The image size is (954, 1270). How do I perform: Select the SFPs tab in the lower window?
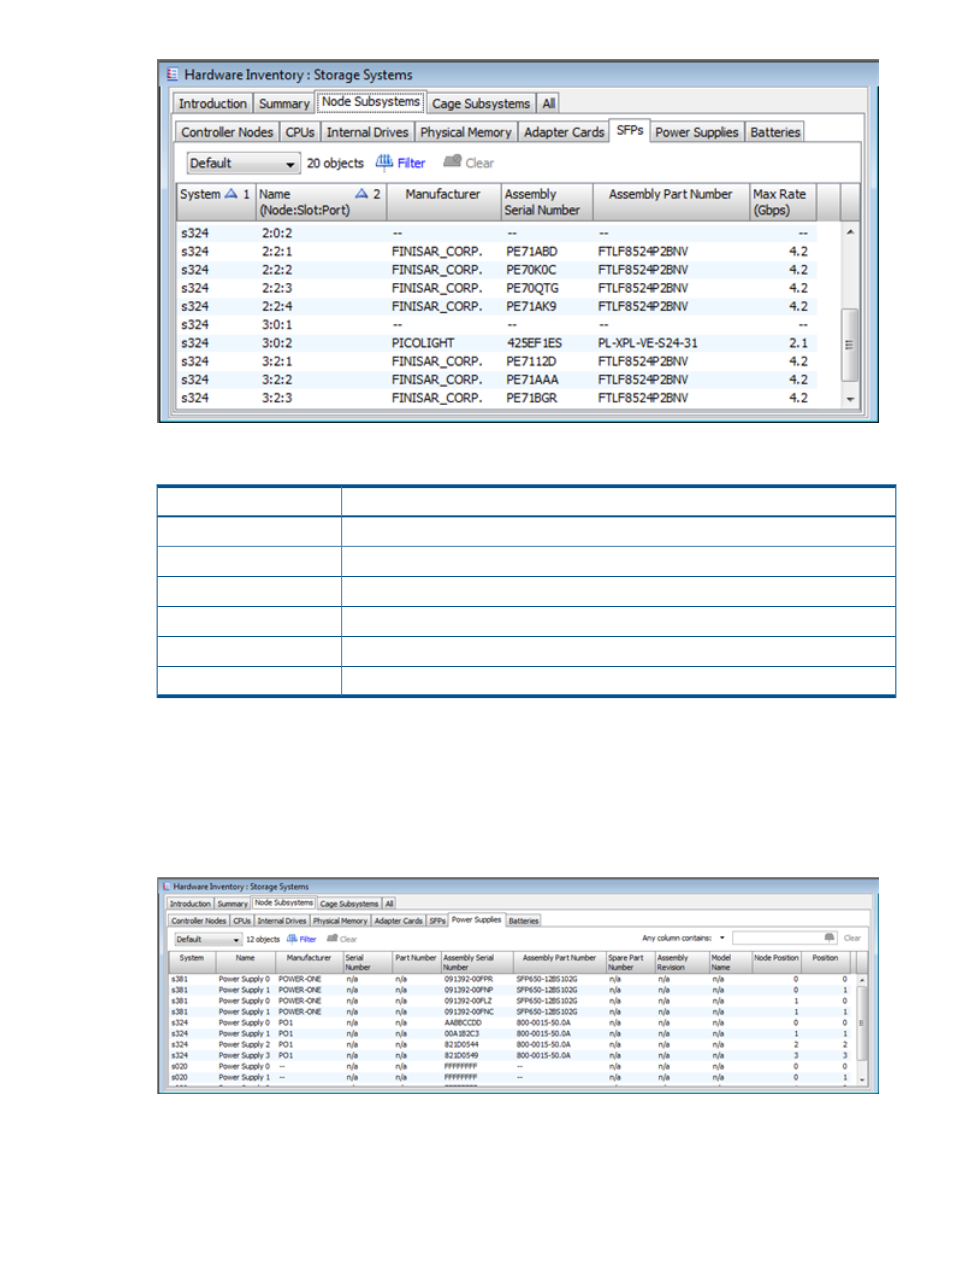(x=437, y=921)
